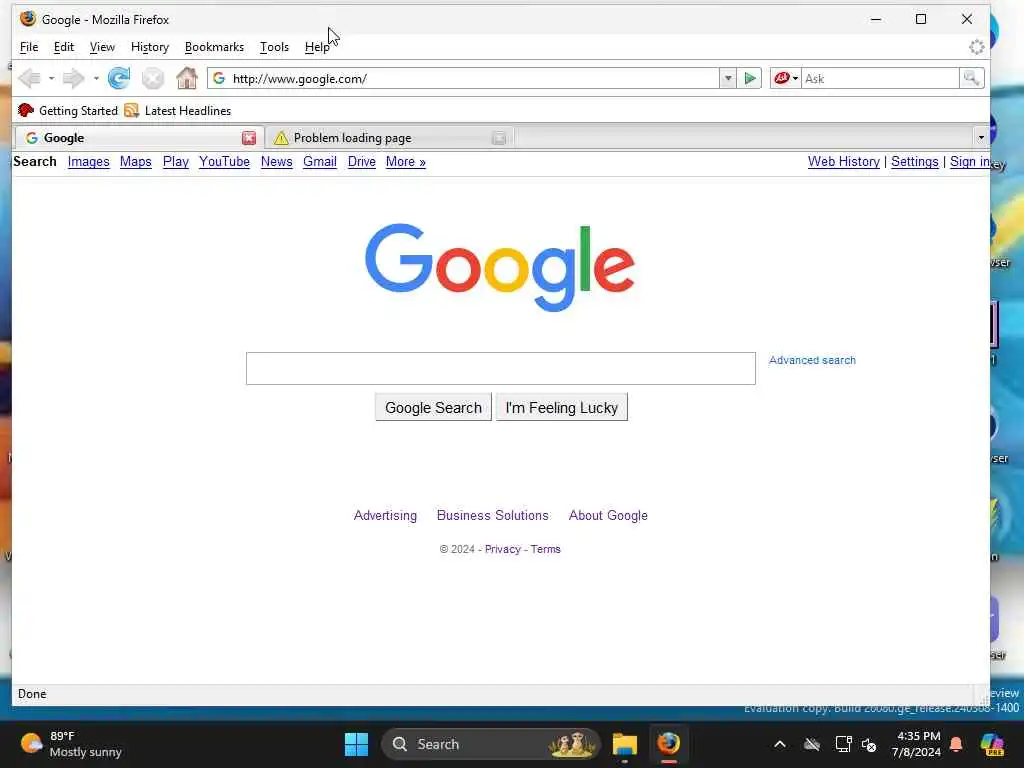
Task: Open the Gmail link
Action: point(319,162)
